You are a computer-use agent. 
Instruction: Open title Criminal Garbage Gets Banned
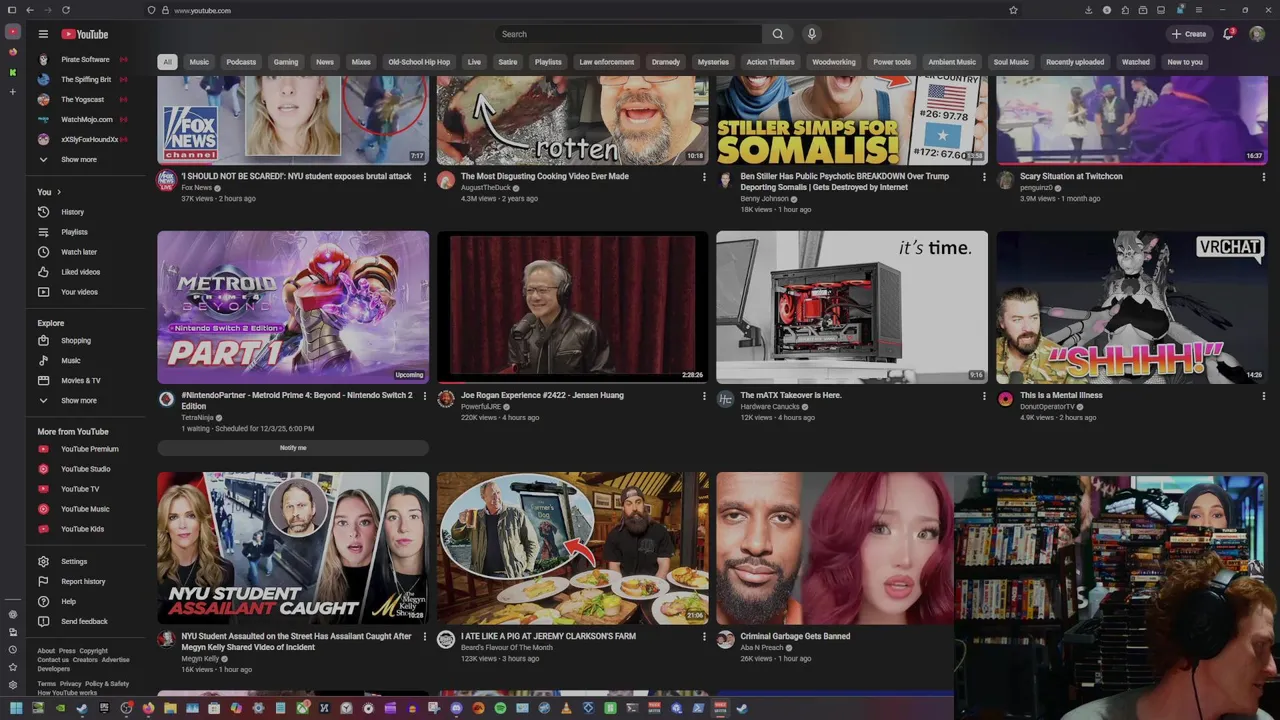pyautogui.click(x=795, y=636)
